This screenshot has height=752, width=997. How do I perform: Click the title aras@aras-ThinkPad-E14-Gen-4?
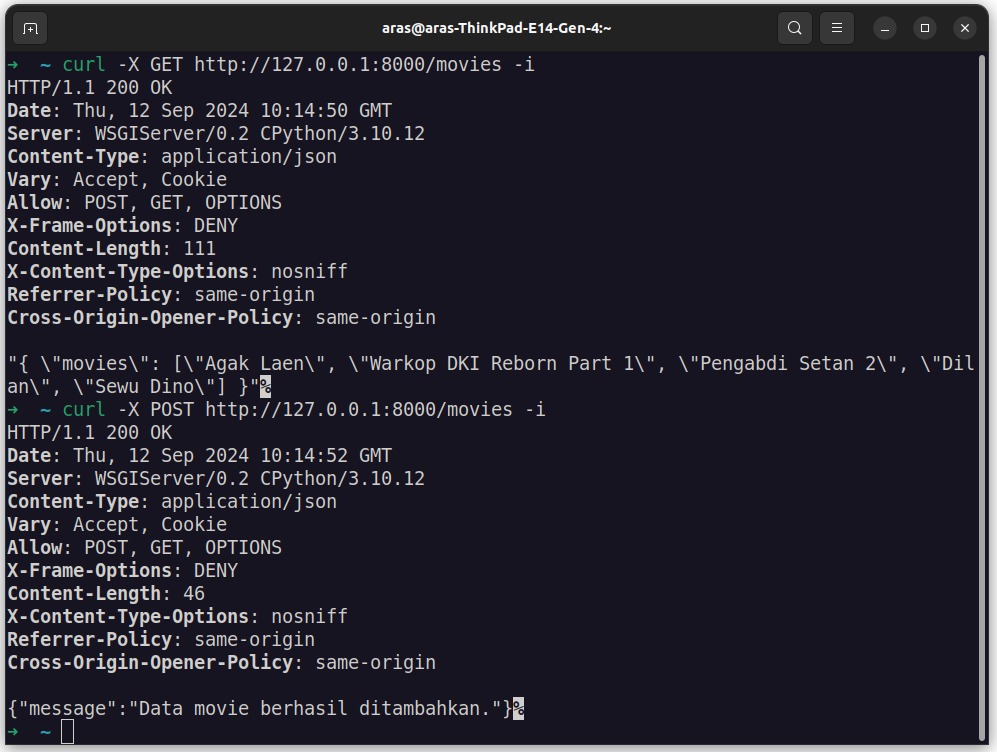click(x=496, y=28)
